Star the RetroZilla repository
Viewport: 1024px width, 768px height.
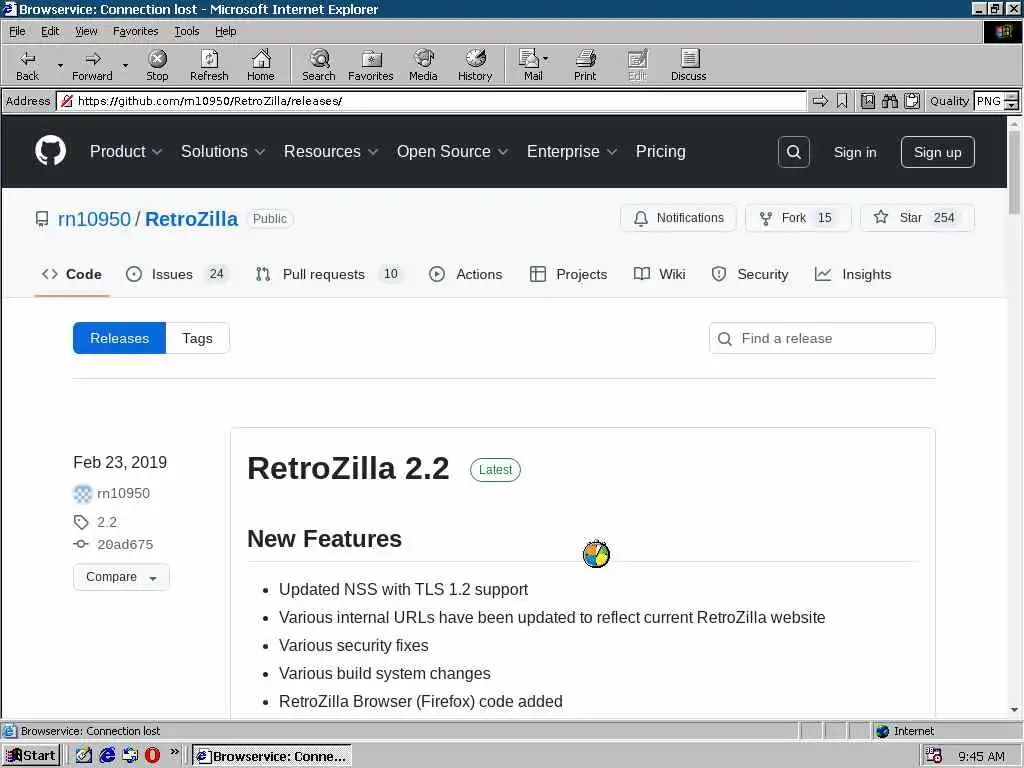point(917,218)
